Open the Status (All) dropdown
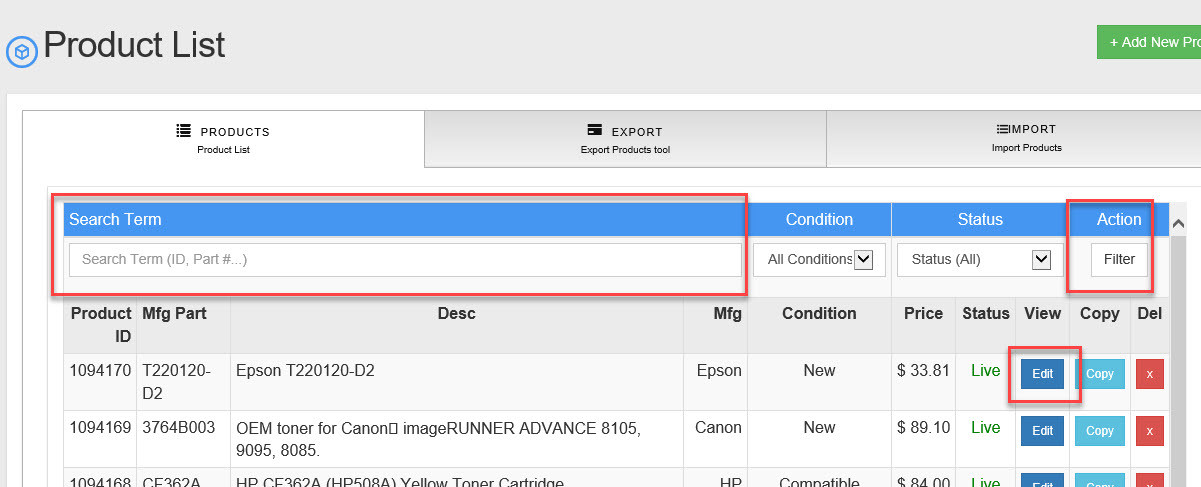The image size is (1201, 487). (974, 260)
